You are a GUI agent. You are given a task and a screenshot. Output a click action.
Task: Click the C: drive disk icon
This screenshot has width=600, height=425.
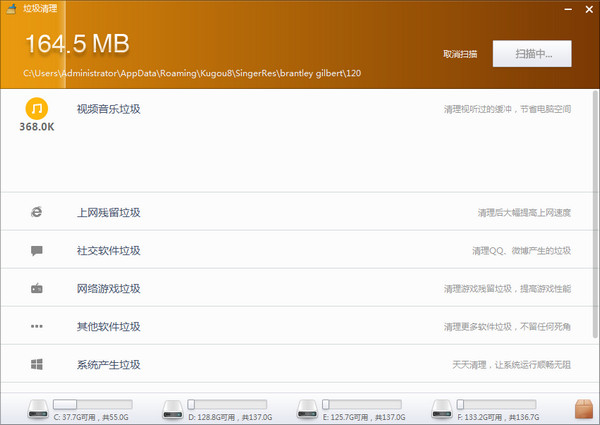click(38, 408)
